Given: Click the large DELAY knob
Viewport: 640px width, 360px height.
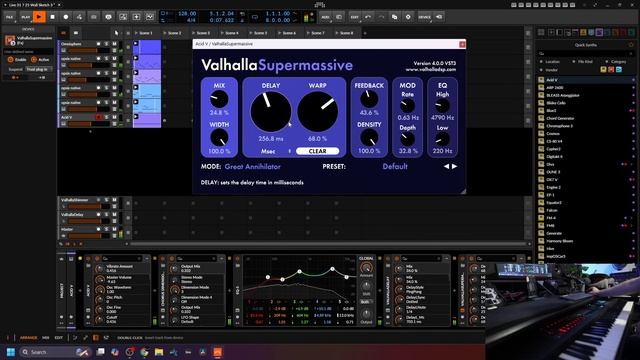Looking at the screenshot, I should [271, 111].
